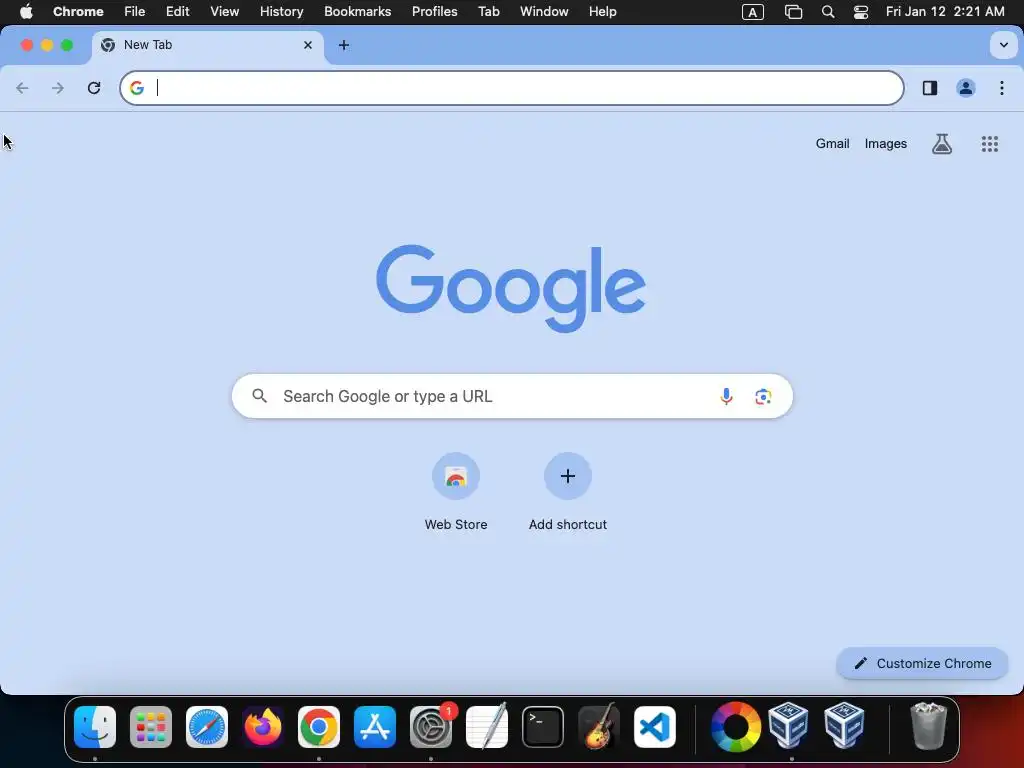Open the View menu
The width and height of the screenshot is (1024, 768).
click(x=224, y=12)
